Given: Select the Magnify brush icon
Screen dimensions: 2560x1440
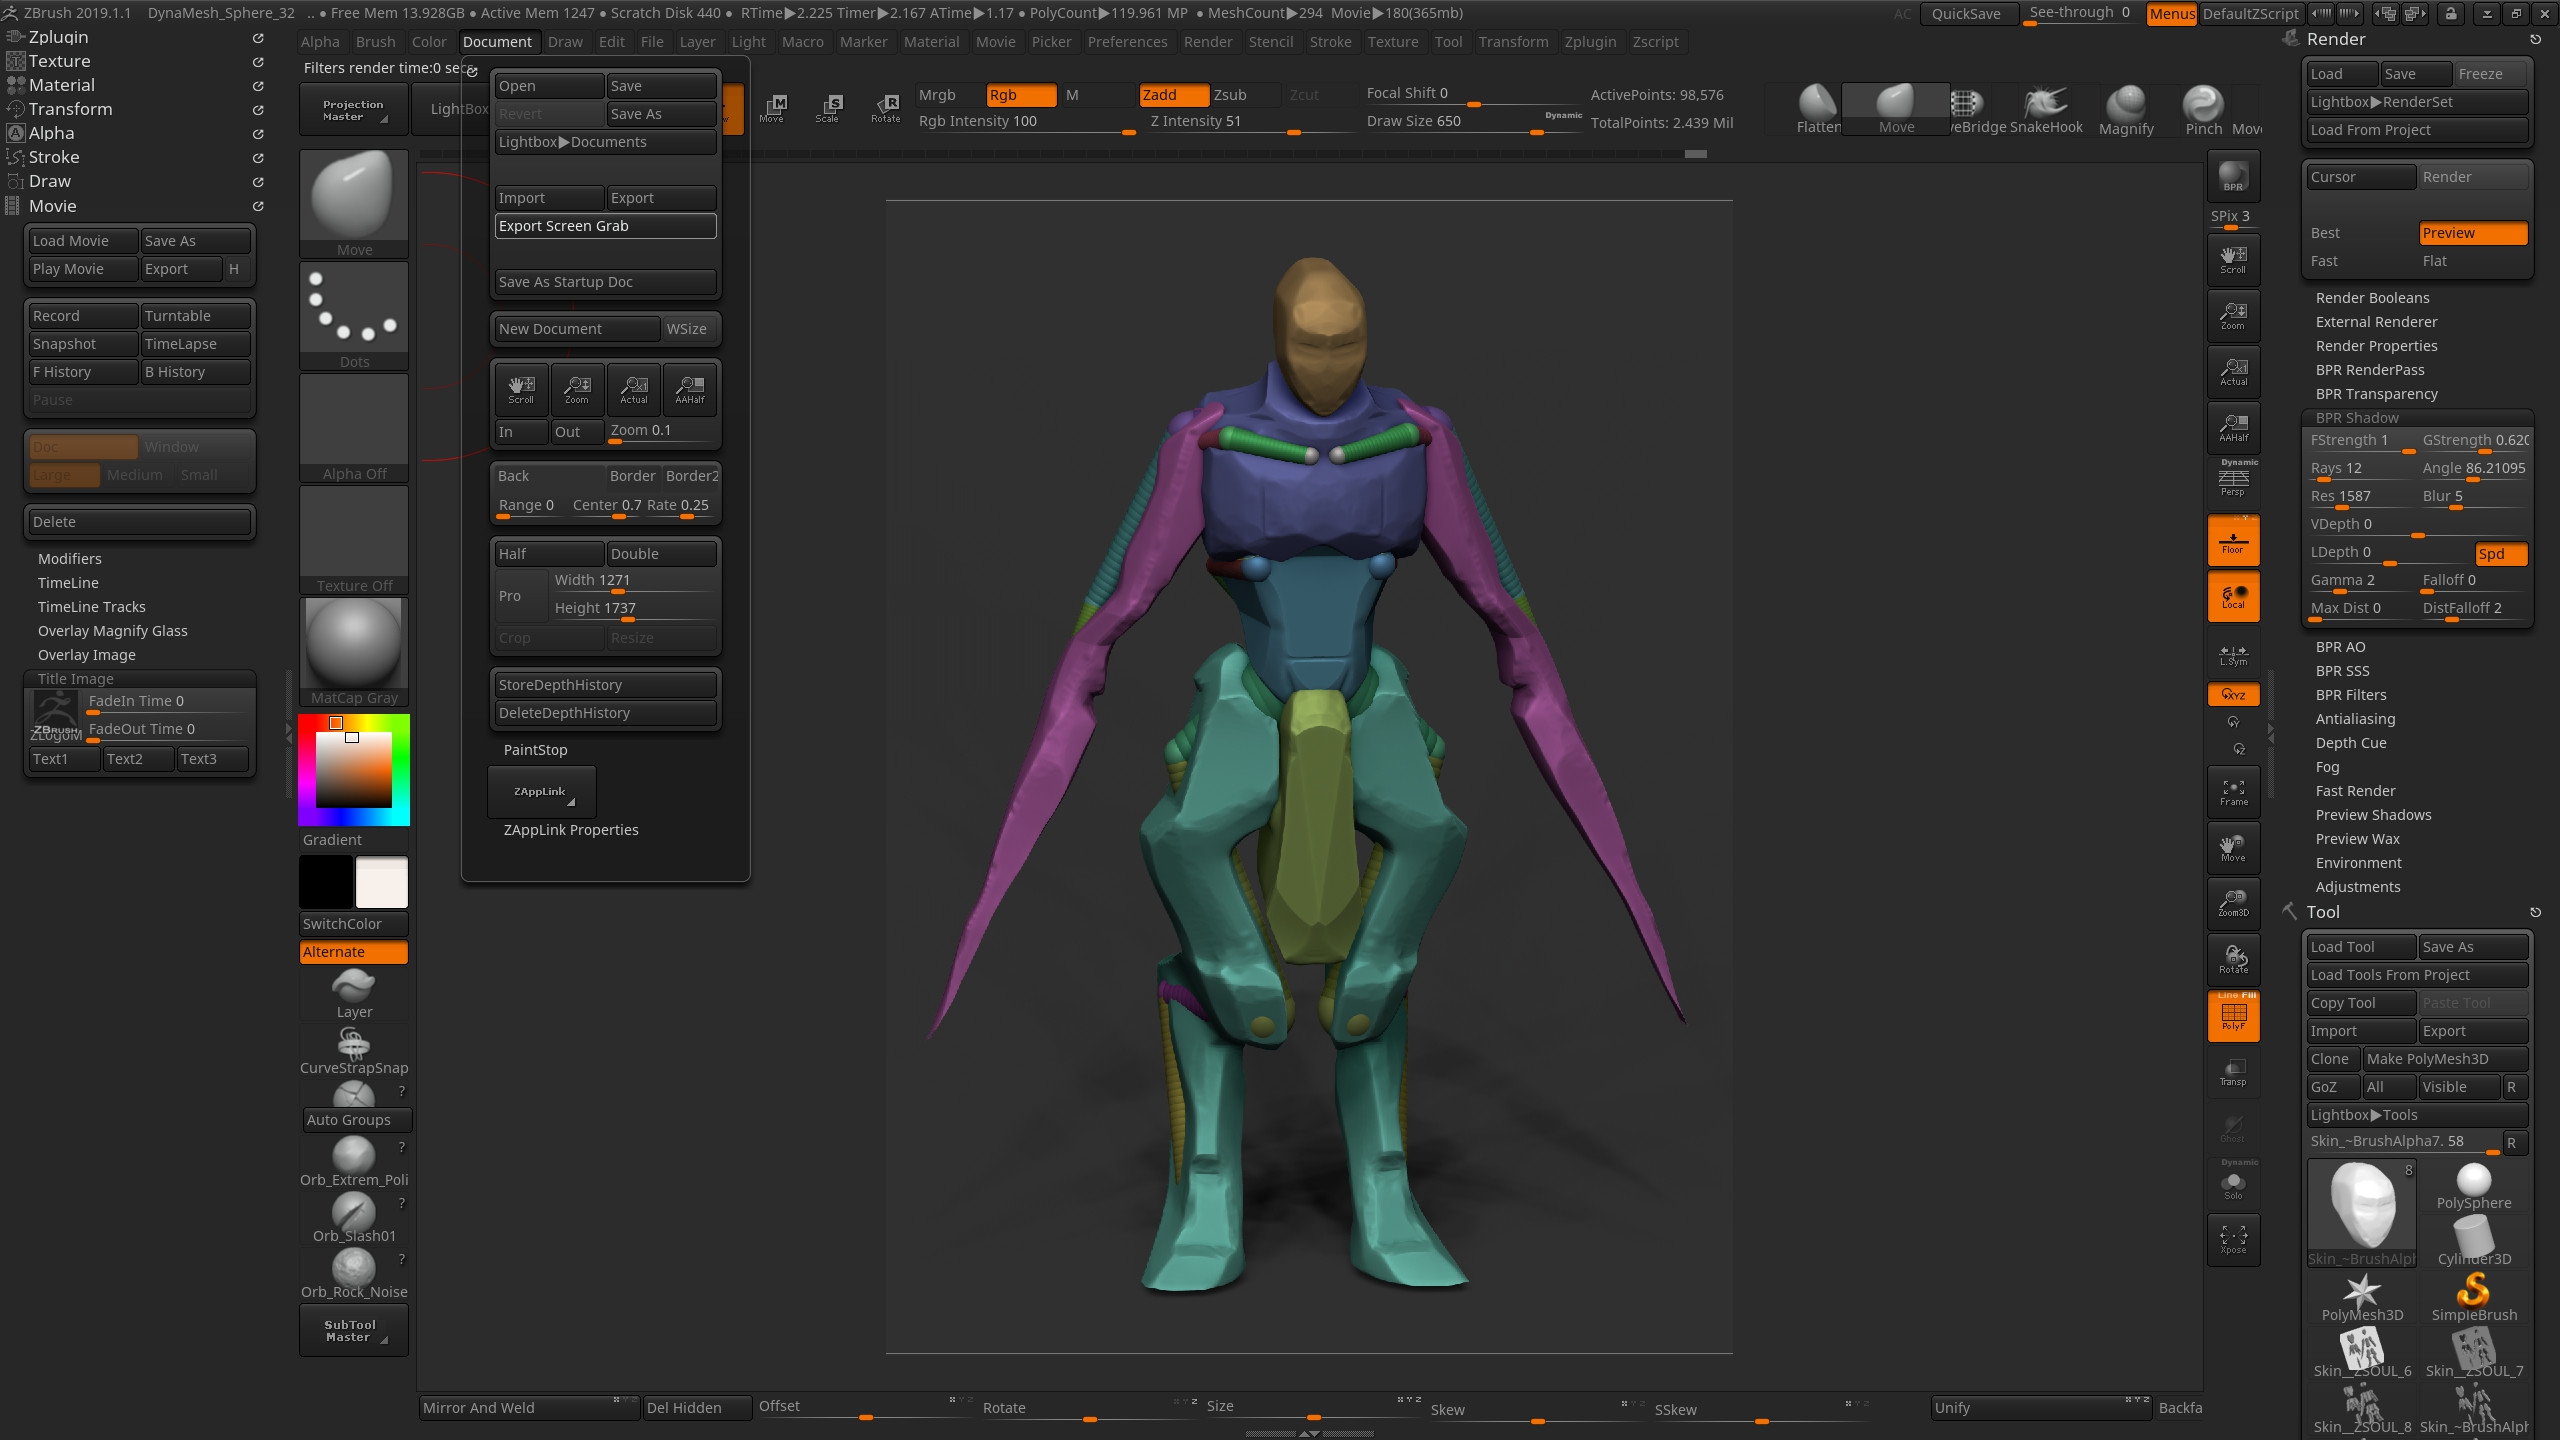Looking at the screenshot, I should (2126, 109).
